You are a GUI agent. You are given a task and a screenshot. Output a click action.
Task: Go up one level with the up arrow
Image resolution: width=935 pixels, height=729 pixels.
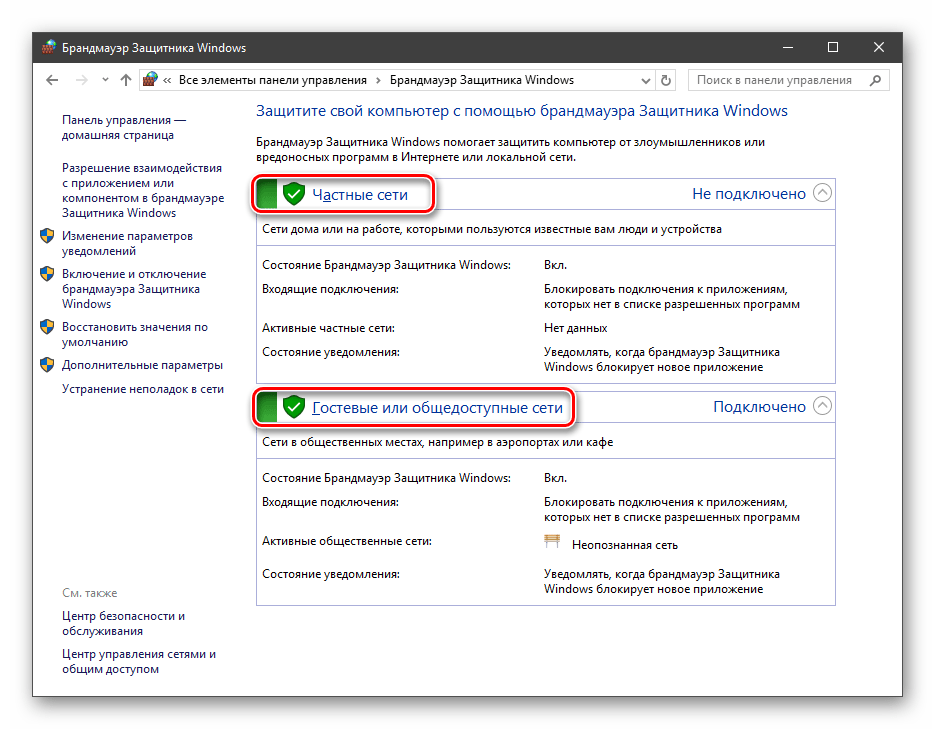[125, 80]
